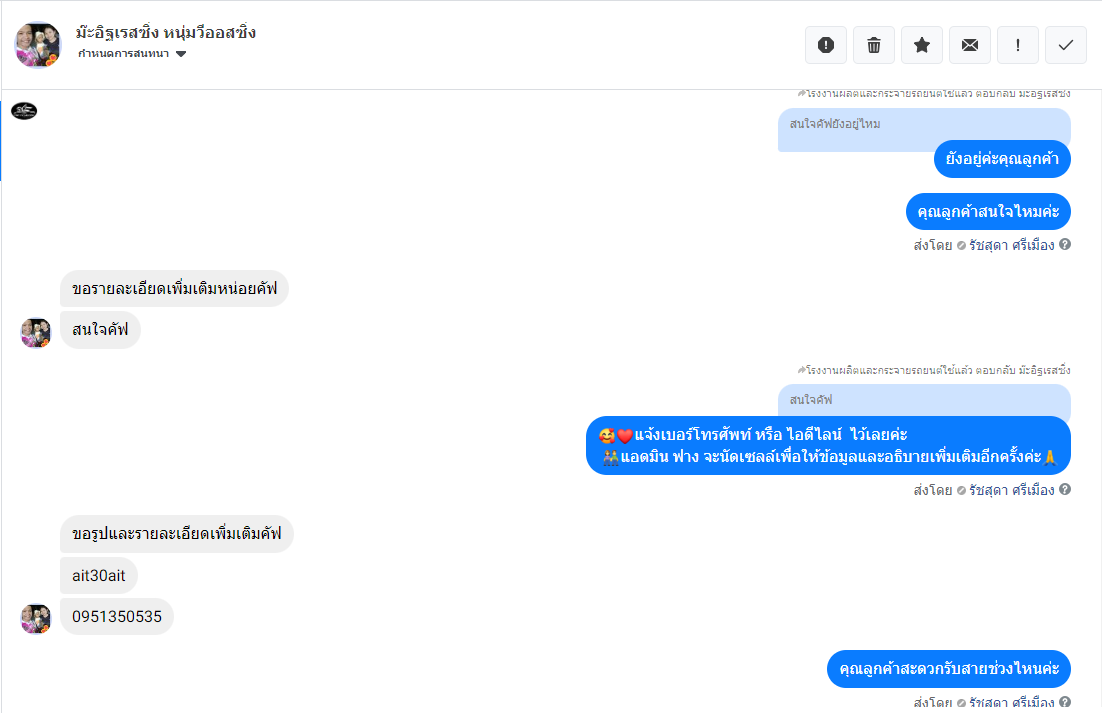Viewport: 1102px width, 713px height.
Task: Click help icon under the แจ้งเบอร์โทรศัพท์ message
Action: [x=1065, y=490]
